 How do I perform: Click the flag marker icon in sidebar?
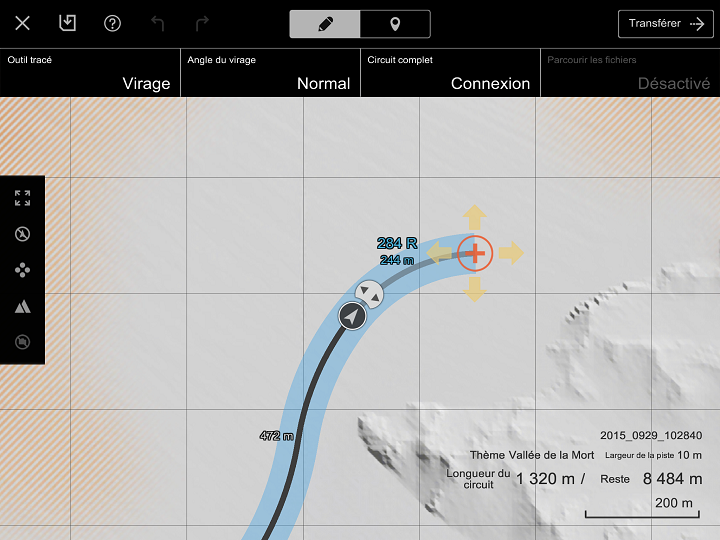pyautogui.click(x=22, y=342)
